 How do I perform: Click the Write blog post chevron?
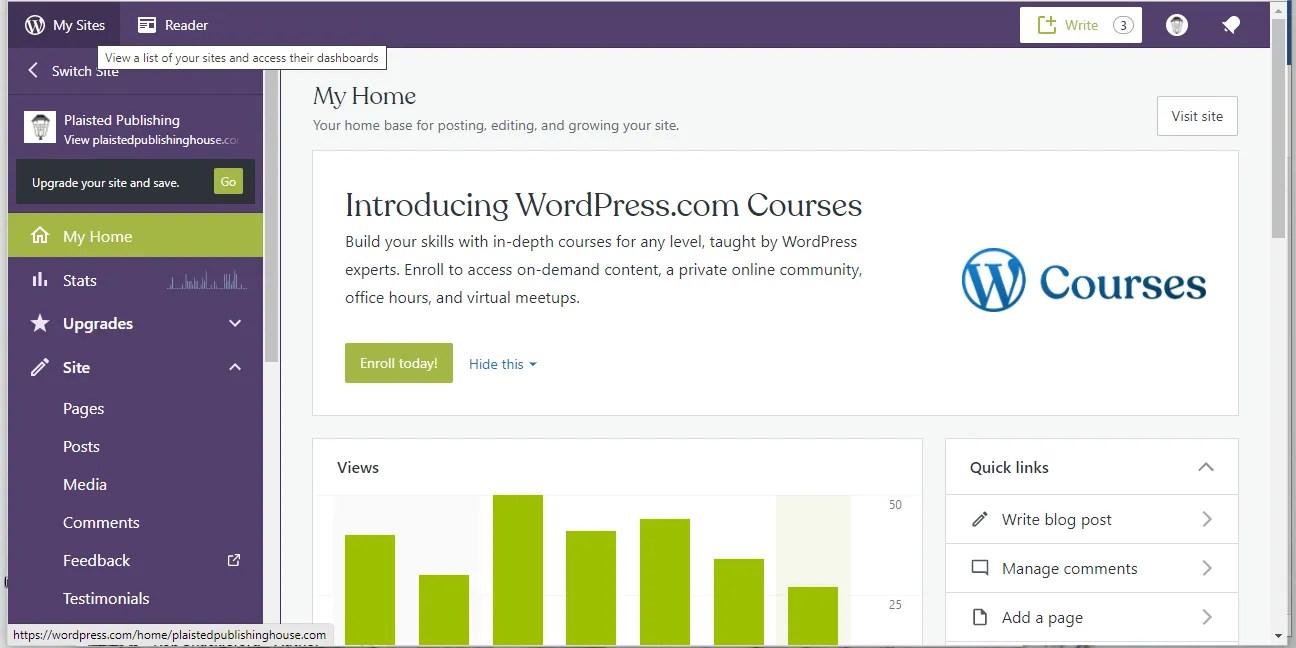1207,519
